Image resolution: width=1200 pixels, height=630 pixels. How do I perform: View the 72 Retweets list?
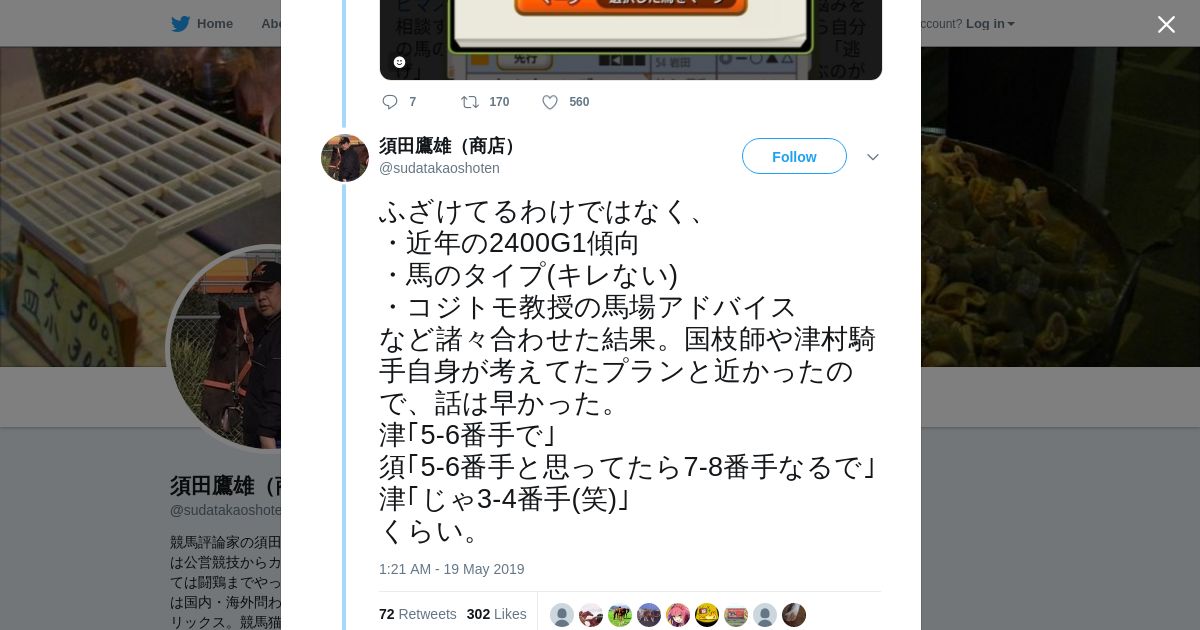click(418, 614)
